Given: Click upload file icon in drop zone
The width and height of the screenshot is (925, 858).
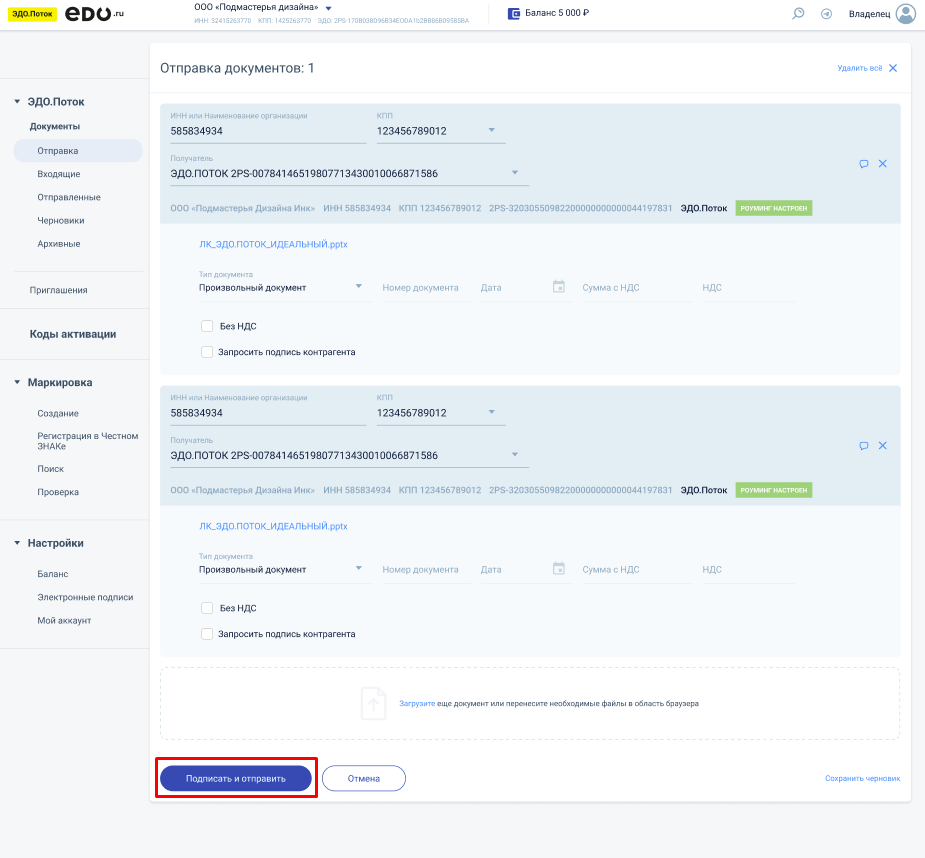Looking at the screenshot, I should [373, 703].
